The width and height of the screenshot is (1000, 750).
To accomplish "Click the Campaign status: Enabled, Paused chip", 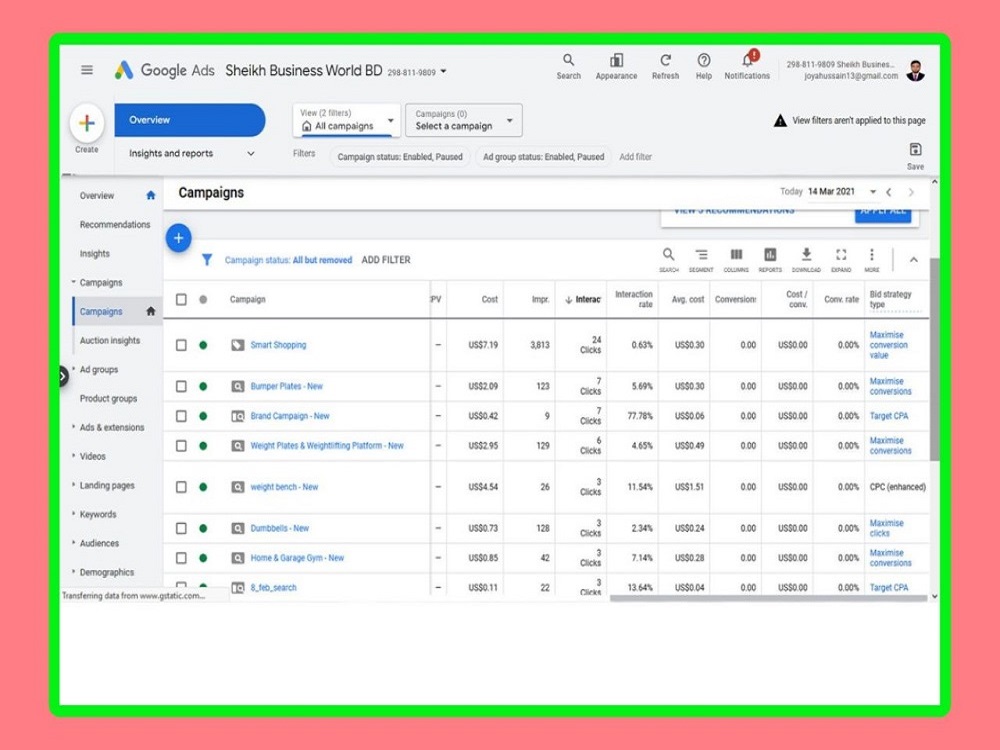I will 400,157.
